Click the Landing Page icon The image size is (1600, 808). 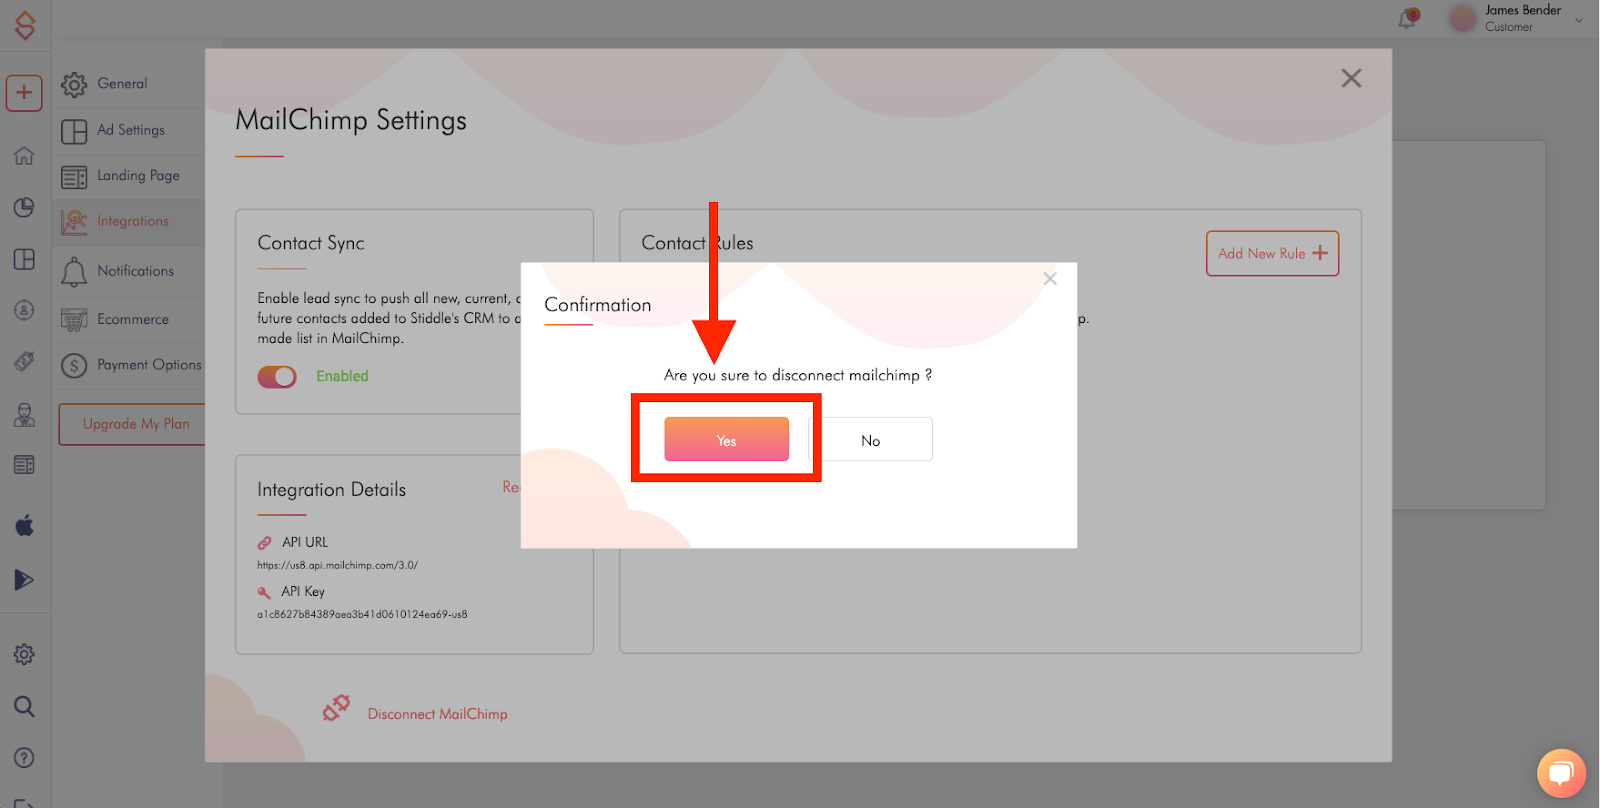coord(74,178)
